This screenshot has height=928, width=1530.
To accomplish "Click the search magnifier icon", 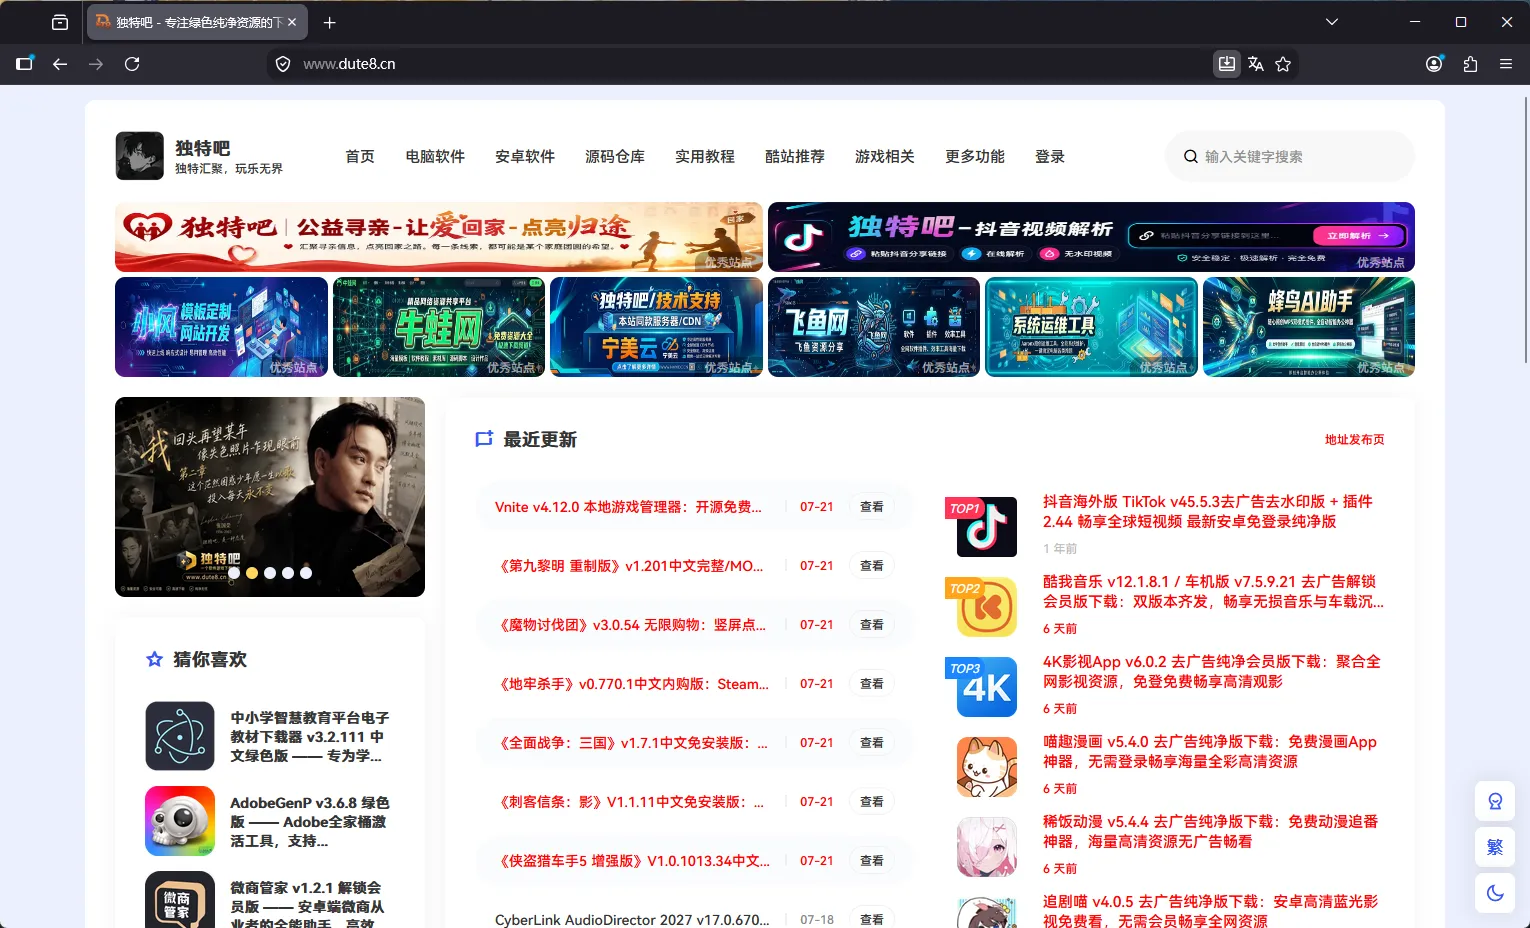I will pyautogui.click(x=1191, y=157).
